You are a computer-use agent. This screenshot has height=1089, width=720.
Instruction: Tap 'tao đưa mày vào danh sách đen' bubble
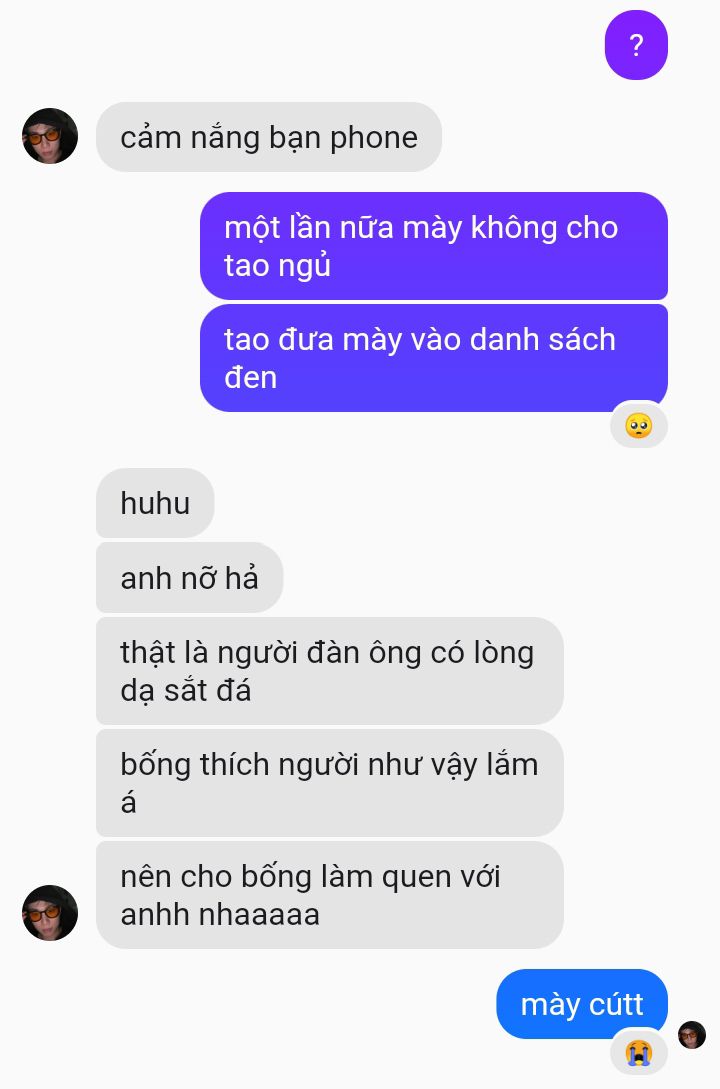coord(434,358)
